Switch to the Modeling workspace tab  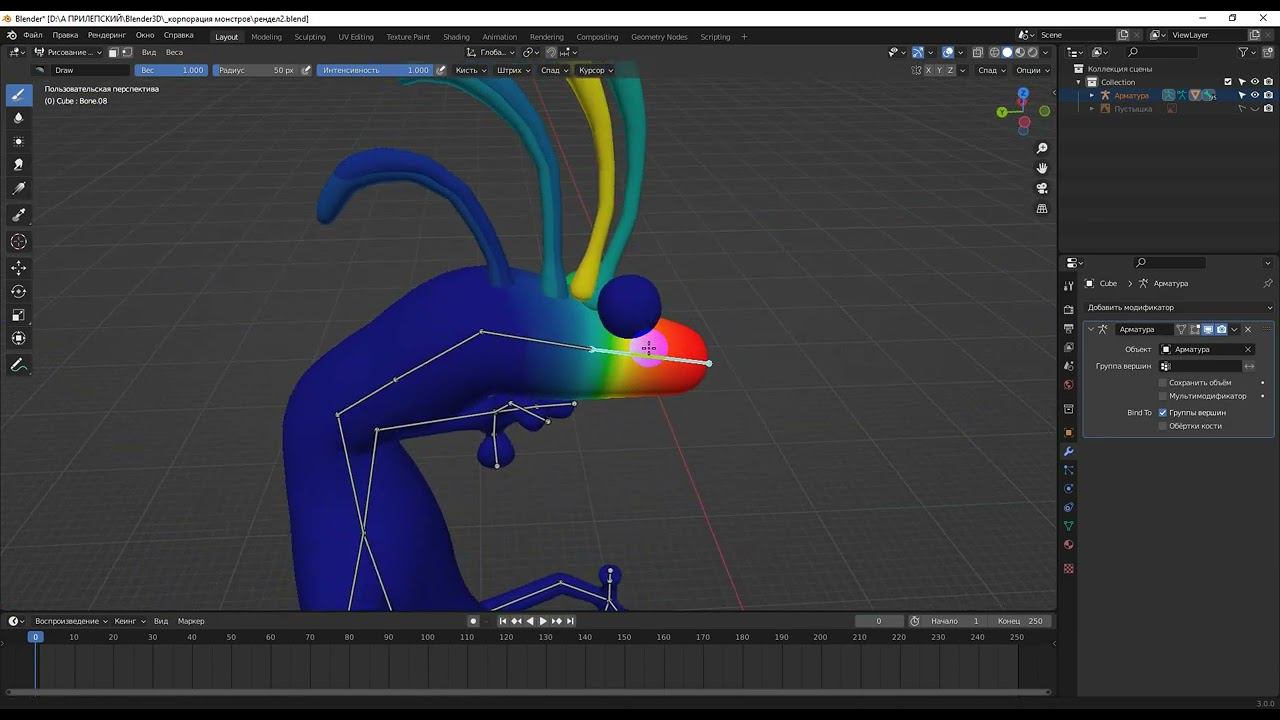266,37
